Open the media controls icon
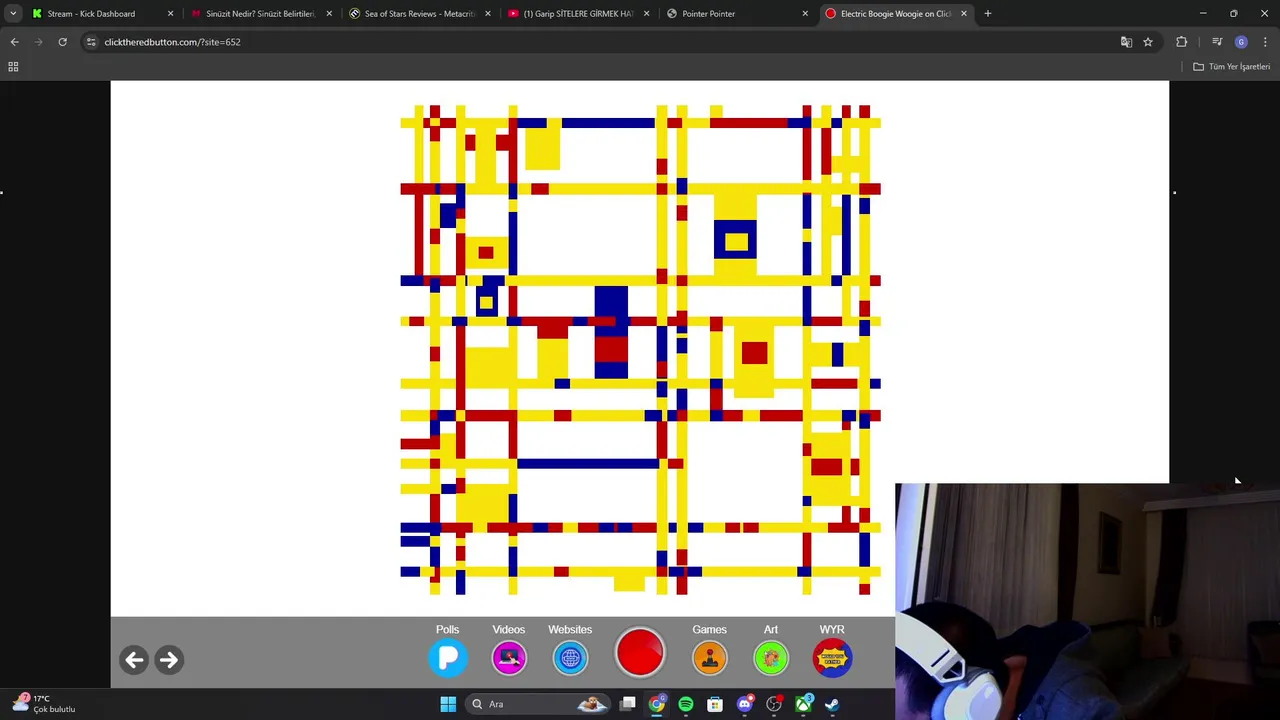Viewport: 1280px width, 720px height. [x=1217, y=42]
